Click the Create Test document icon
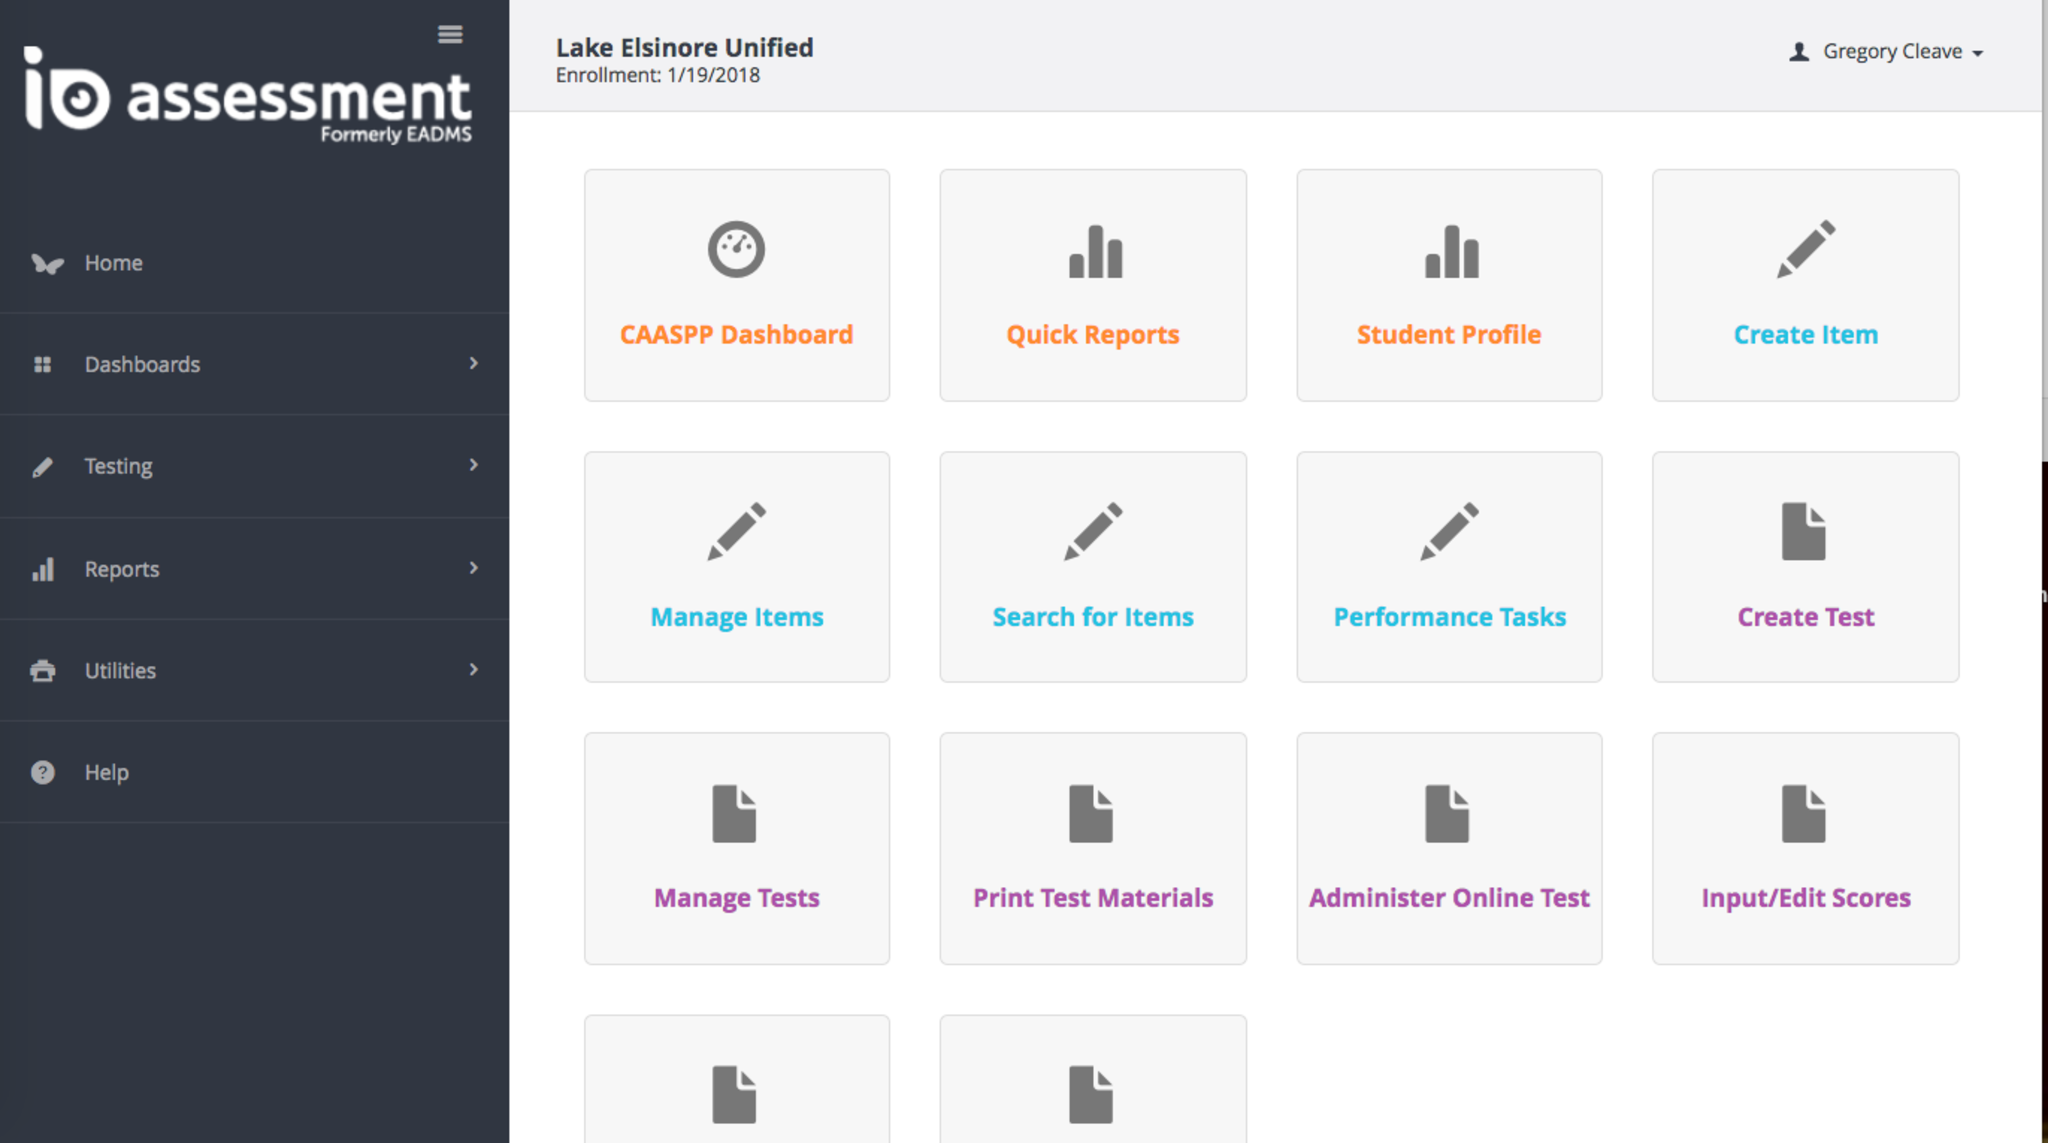The height and width of the screenshot is (1143, 2048). [x=1803, y=531]
